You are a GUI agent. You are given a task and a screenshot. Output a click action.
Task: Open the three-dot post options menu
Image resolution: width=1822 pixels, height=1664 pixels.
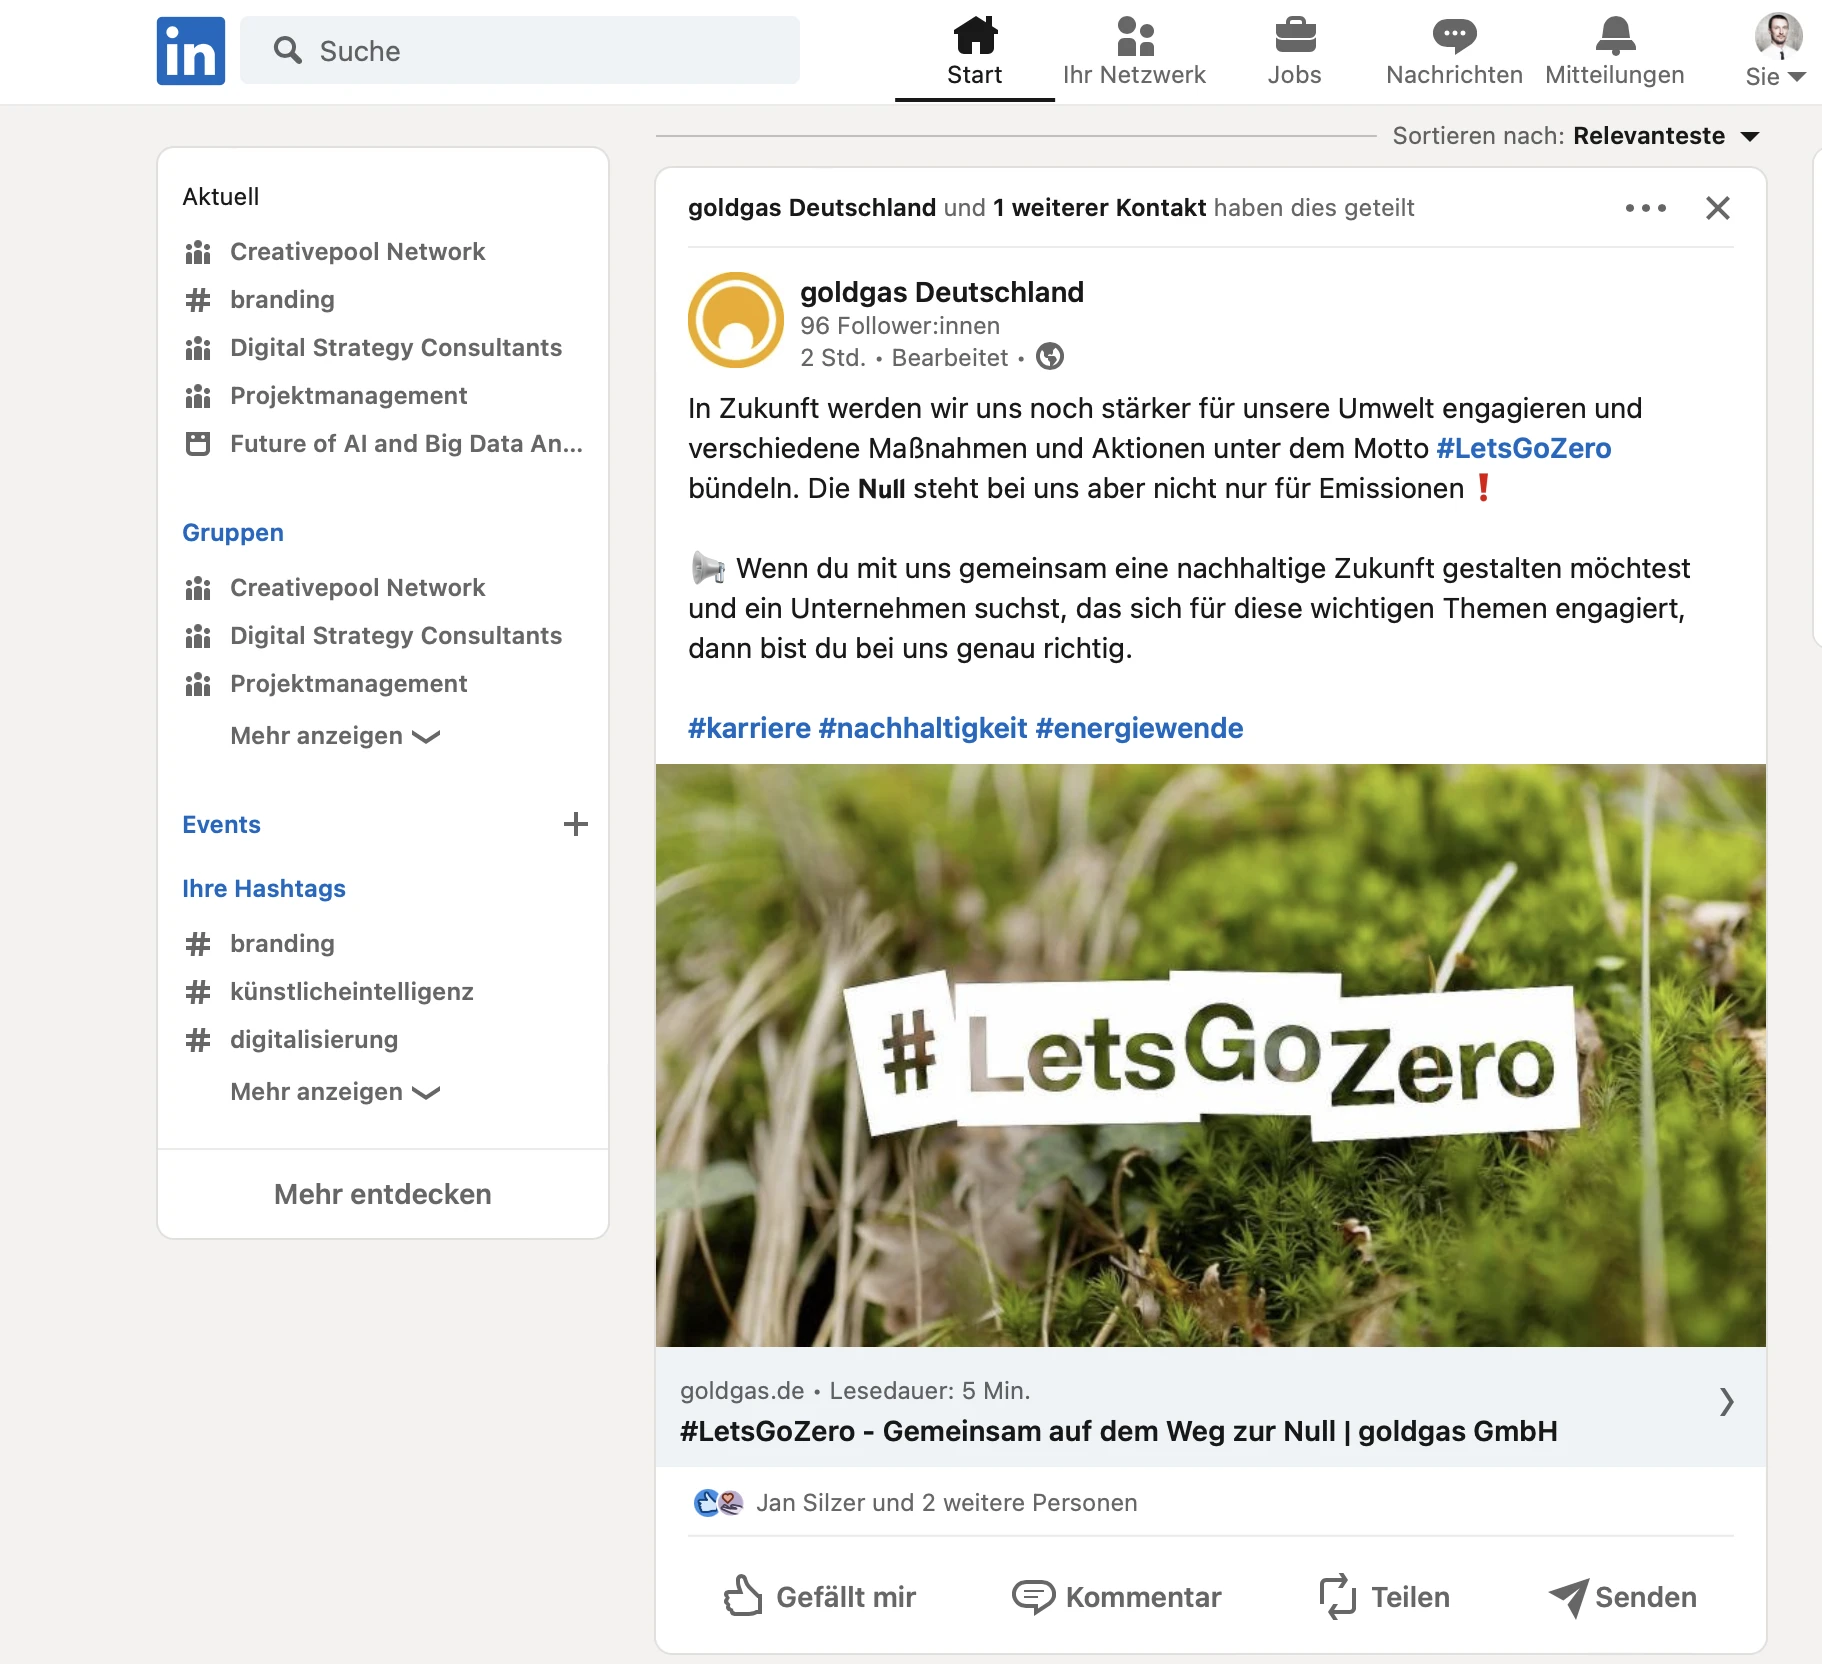(1645, 208)
